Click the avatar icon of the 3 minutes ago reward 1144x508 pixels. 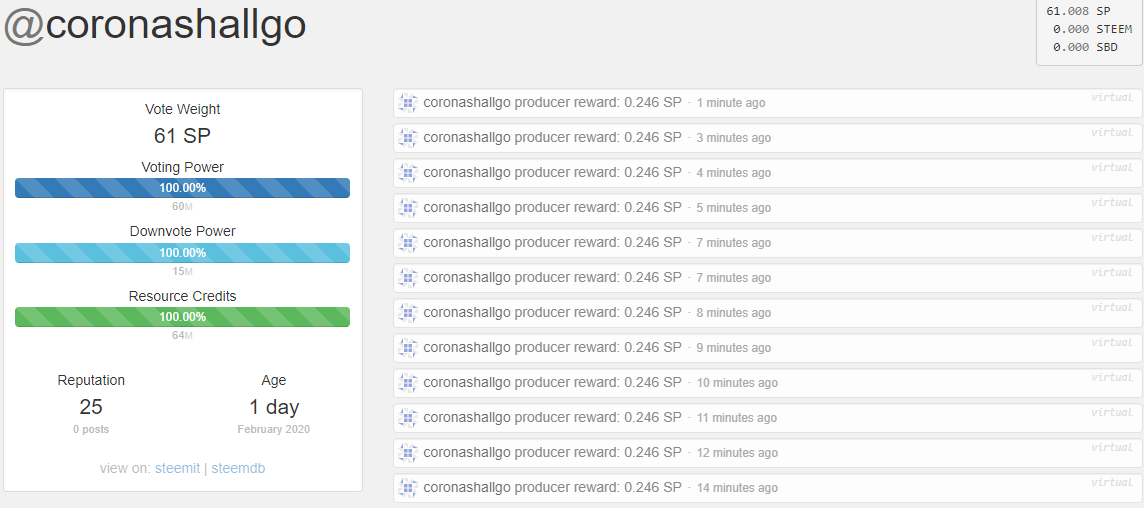click(408, 138)
